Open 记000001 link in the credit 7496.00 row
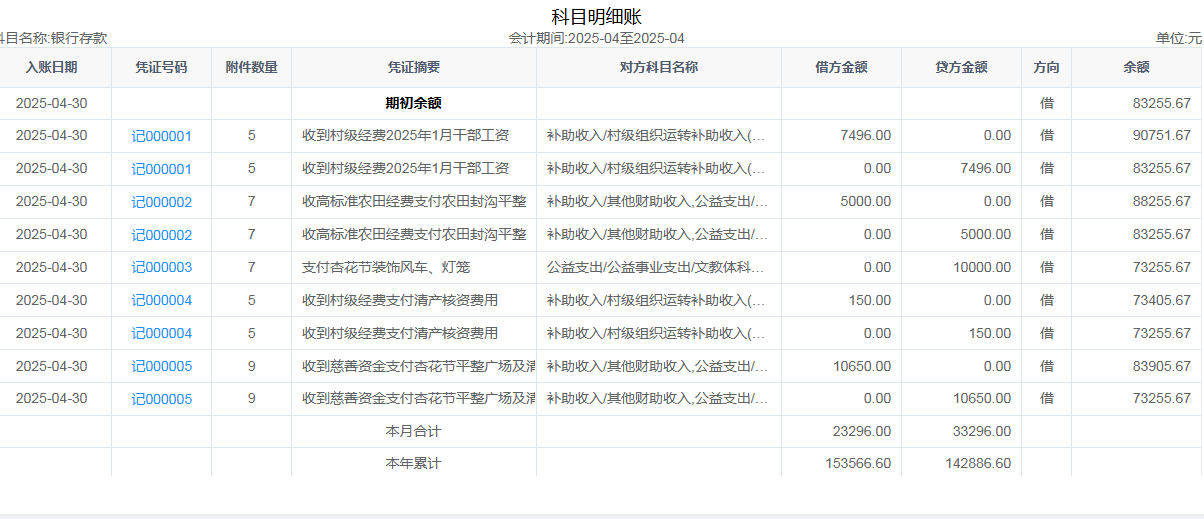This screenshot has width=1204, height=519. [x=161, y=169]
